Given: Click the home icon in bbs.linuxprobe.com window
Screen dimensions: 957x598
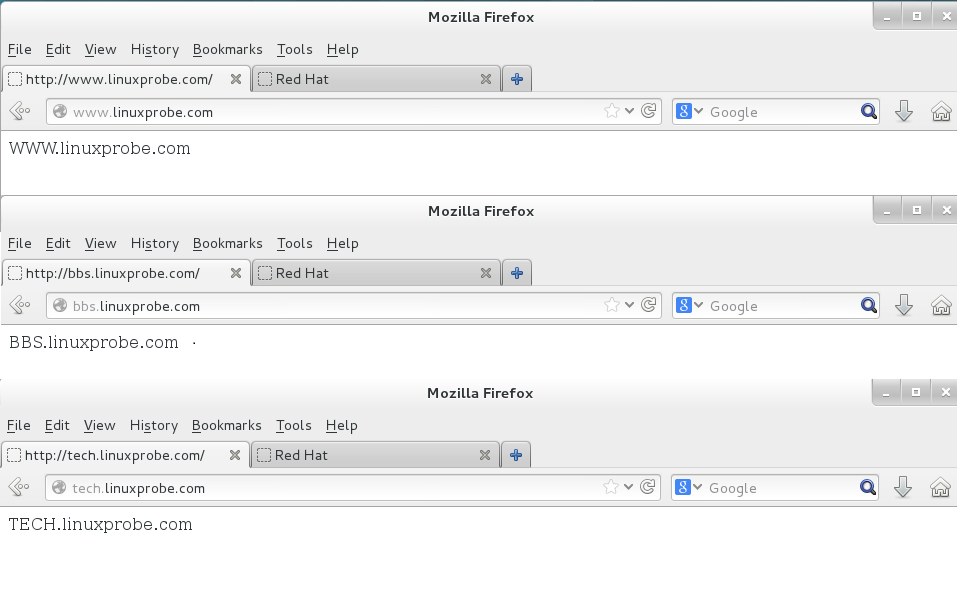Looking at the screenshot, I should [940, 306].
